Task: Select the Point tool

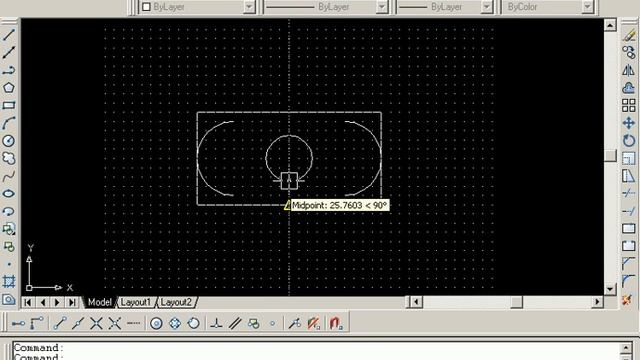Action: click(9, 264)
